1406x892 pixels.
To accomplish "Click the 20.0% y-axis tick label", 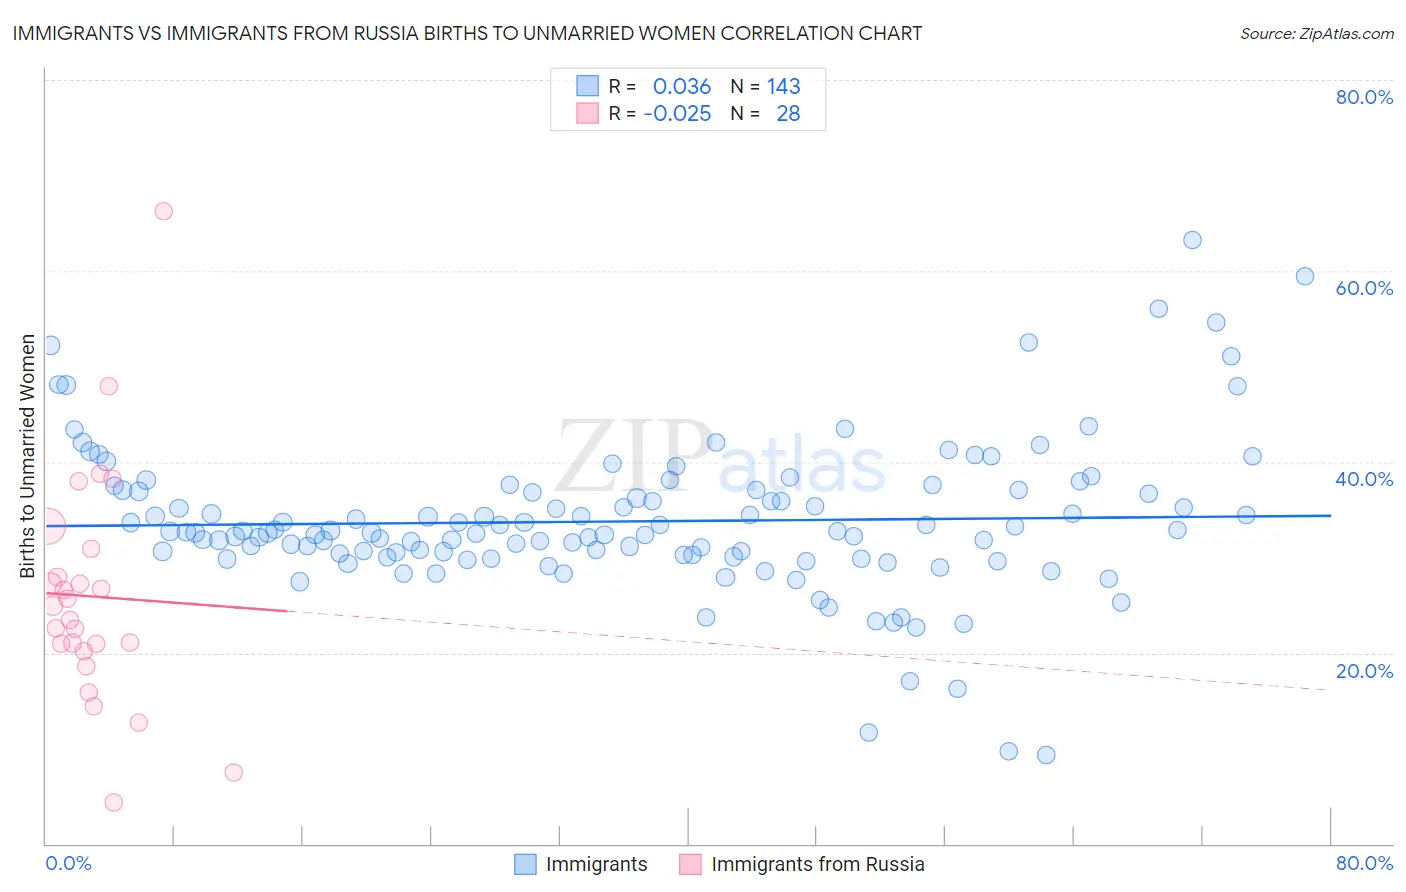I will (1364, 671).
